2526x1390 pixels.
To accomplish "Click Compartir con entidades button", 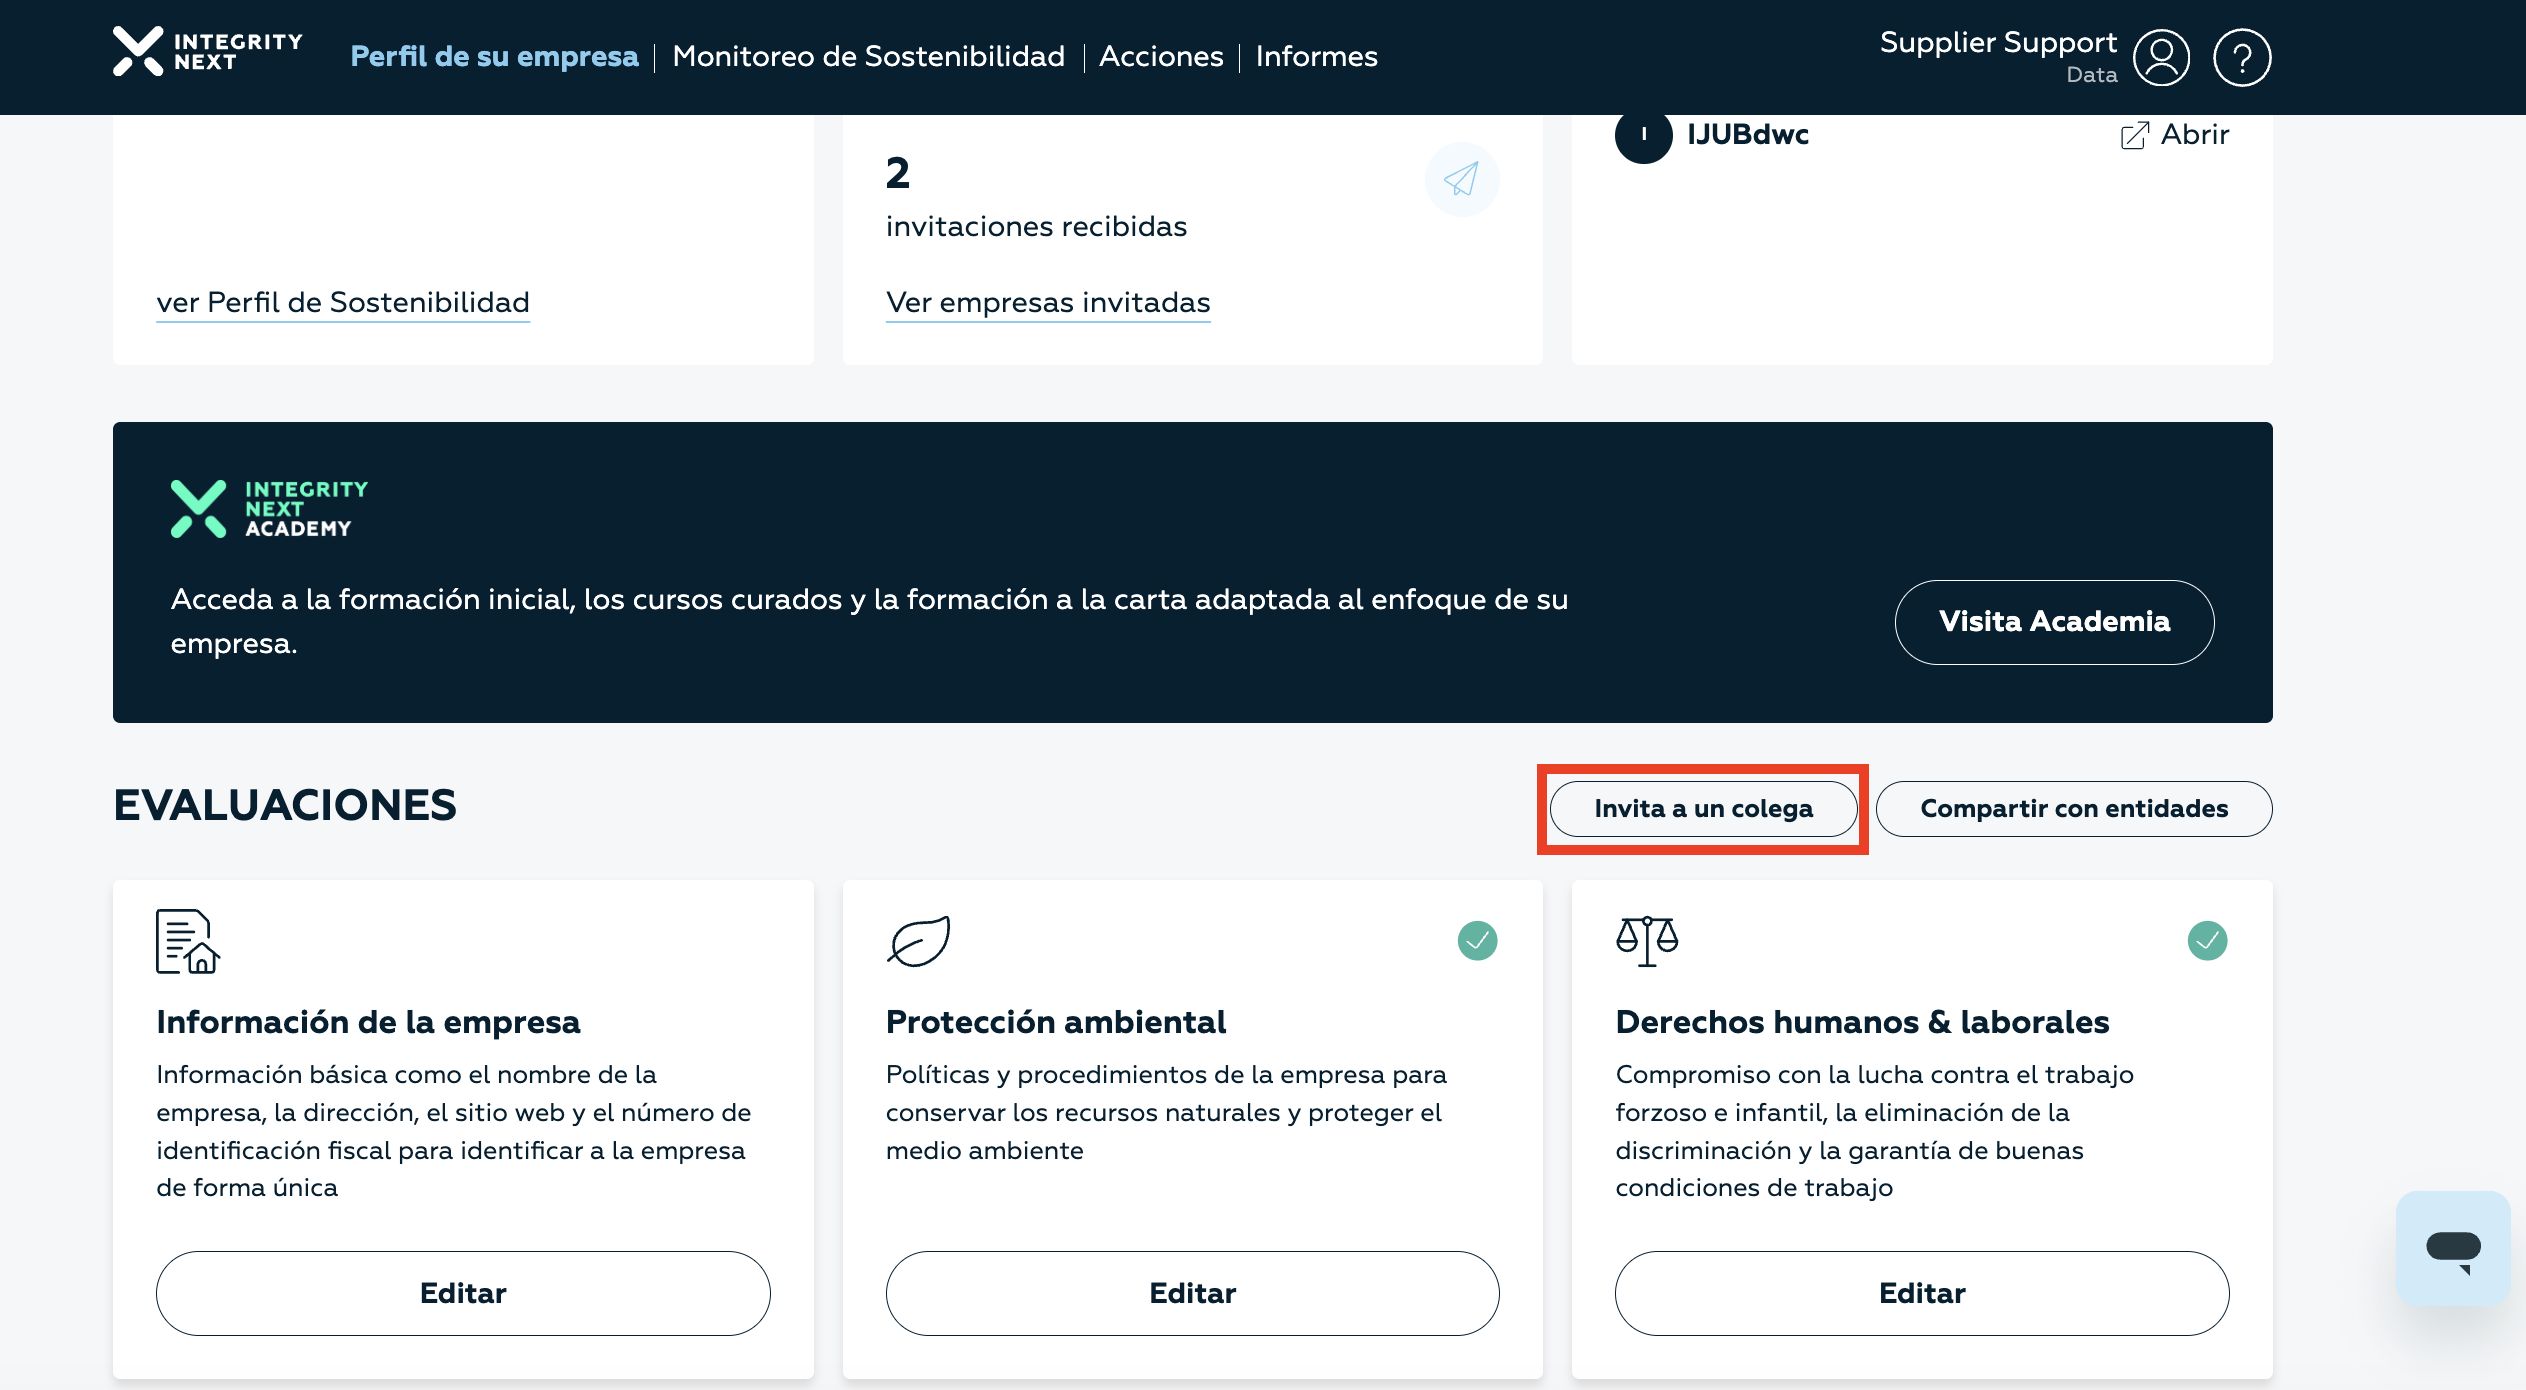I will [x=2073, y=809].
